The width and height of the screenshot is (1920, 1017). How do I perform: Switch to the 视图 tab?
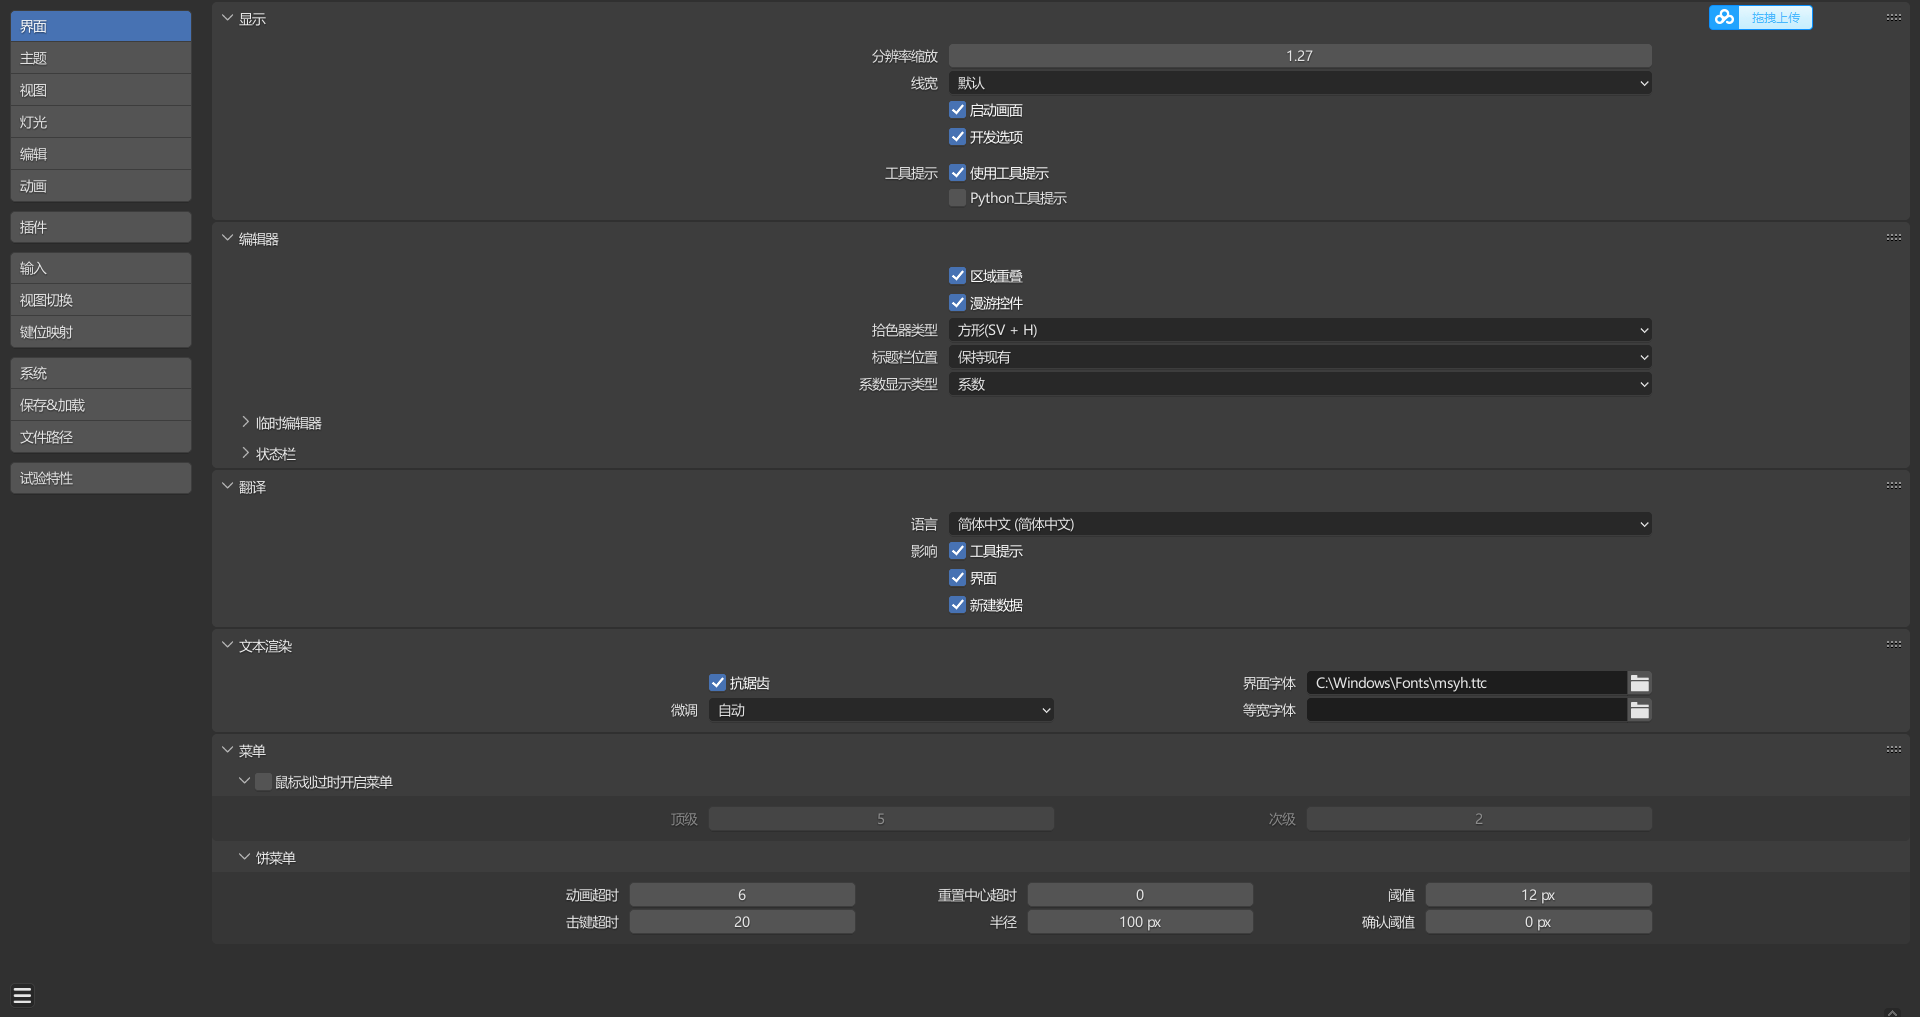click(x=101, y=90)
